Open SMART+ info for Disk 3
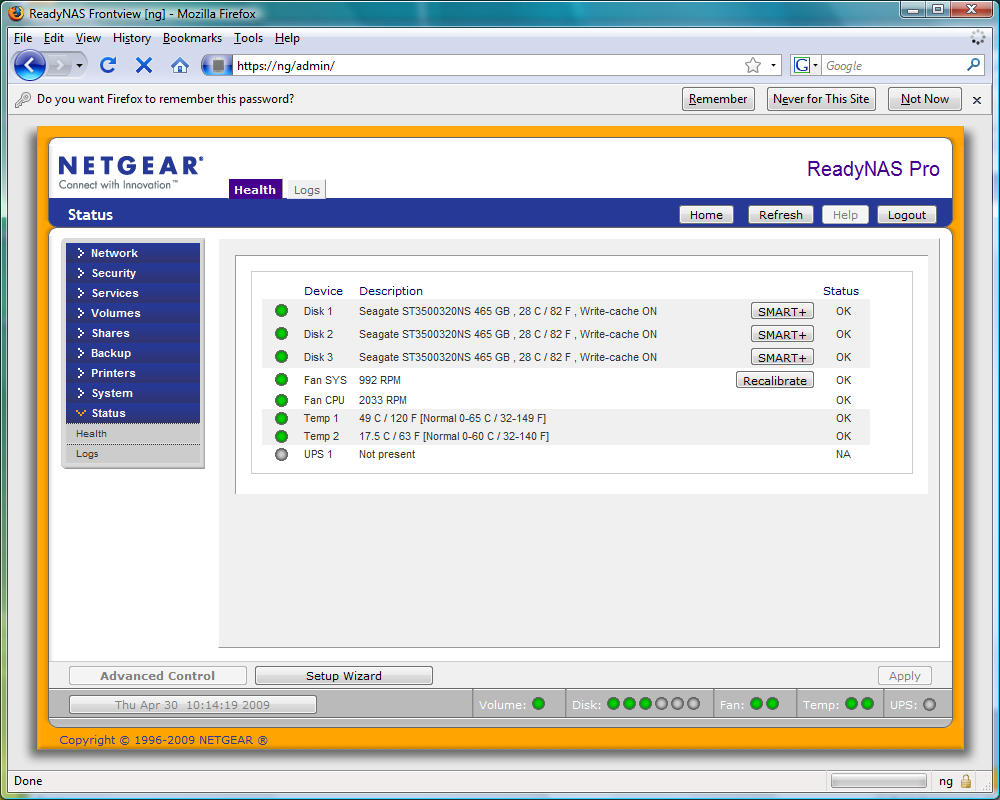The width and height of the screenshot is (1000, 800). (x=782, y=357)
